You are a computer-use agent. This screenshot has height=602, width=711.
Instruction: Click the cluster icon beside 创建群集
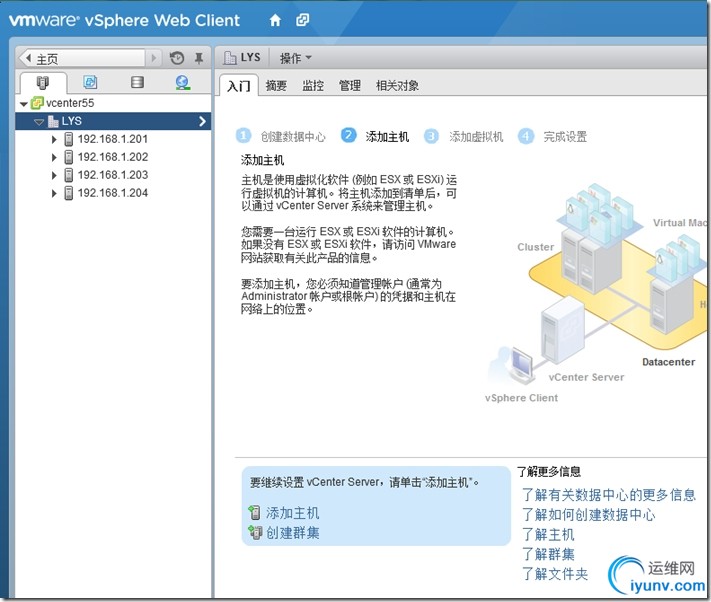pos(255,533)
